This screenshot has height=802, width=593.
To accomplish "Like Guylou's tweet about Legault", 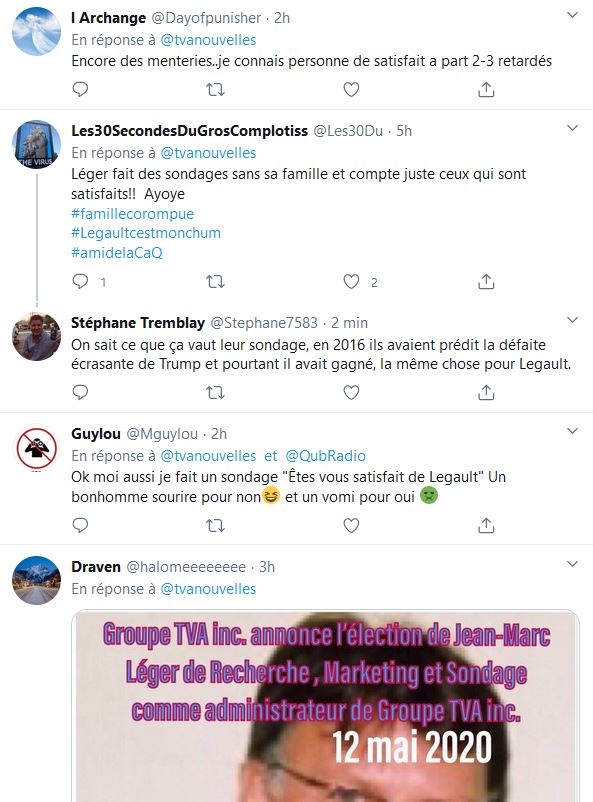I will point(351,525).
